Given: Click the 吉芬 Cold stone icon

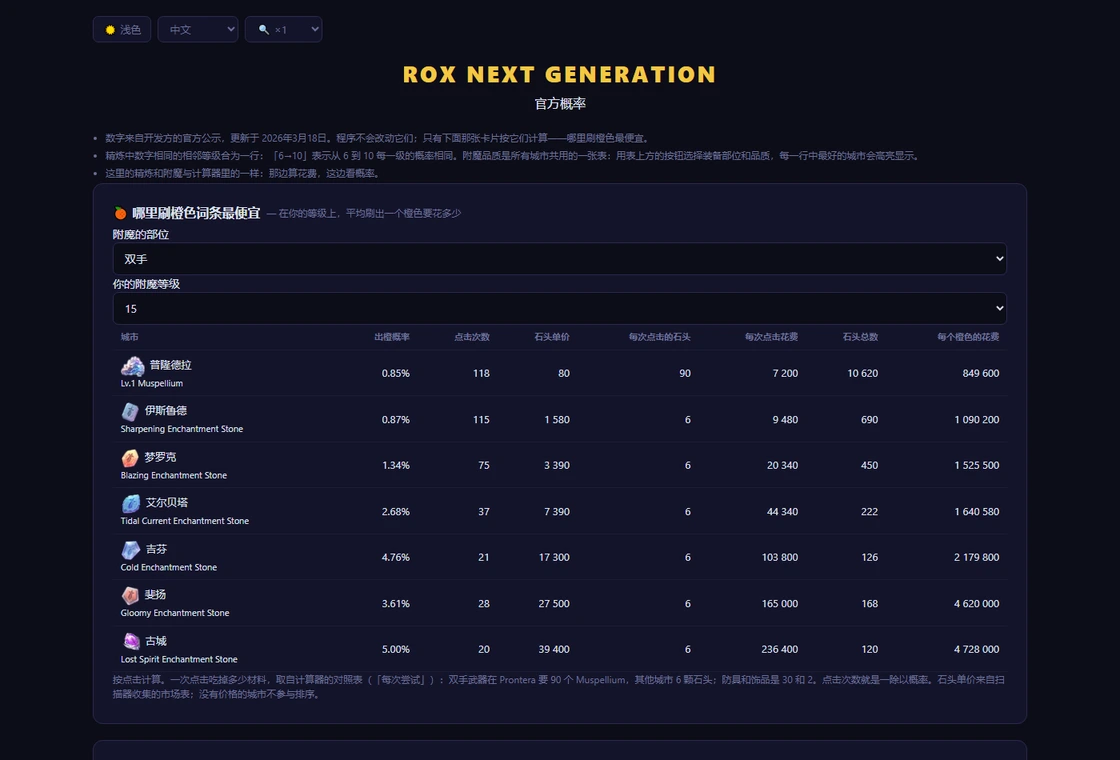Looking at the screenshot, I should click(x=131, y=550).
